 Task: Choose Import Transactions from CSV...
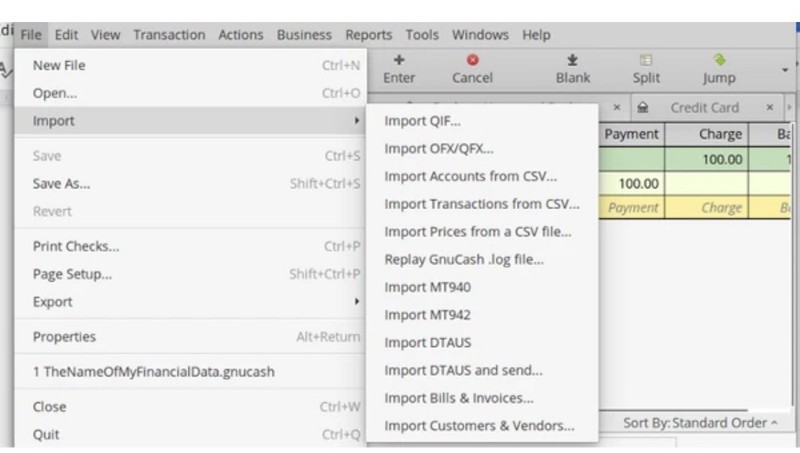point(482,204)
